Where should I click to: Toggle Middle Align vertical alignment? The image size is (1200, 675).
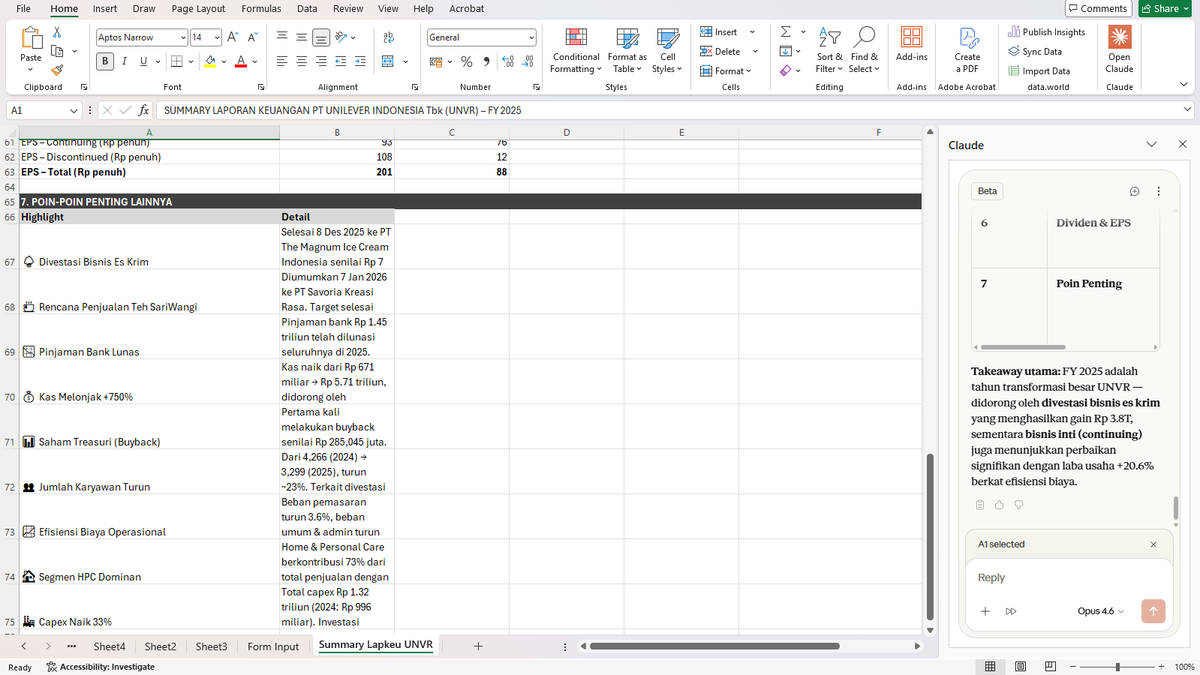302,37
